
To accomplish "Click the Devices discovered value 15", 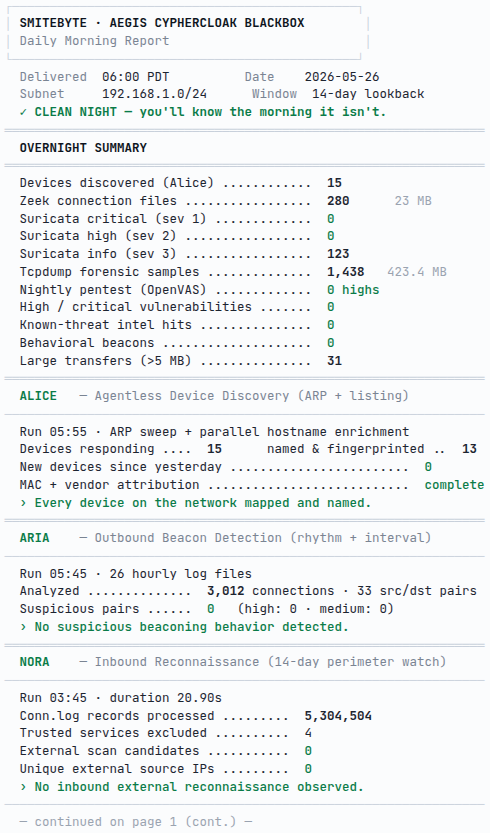I will [x=334, y=183].
